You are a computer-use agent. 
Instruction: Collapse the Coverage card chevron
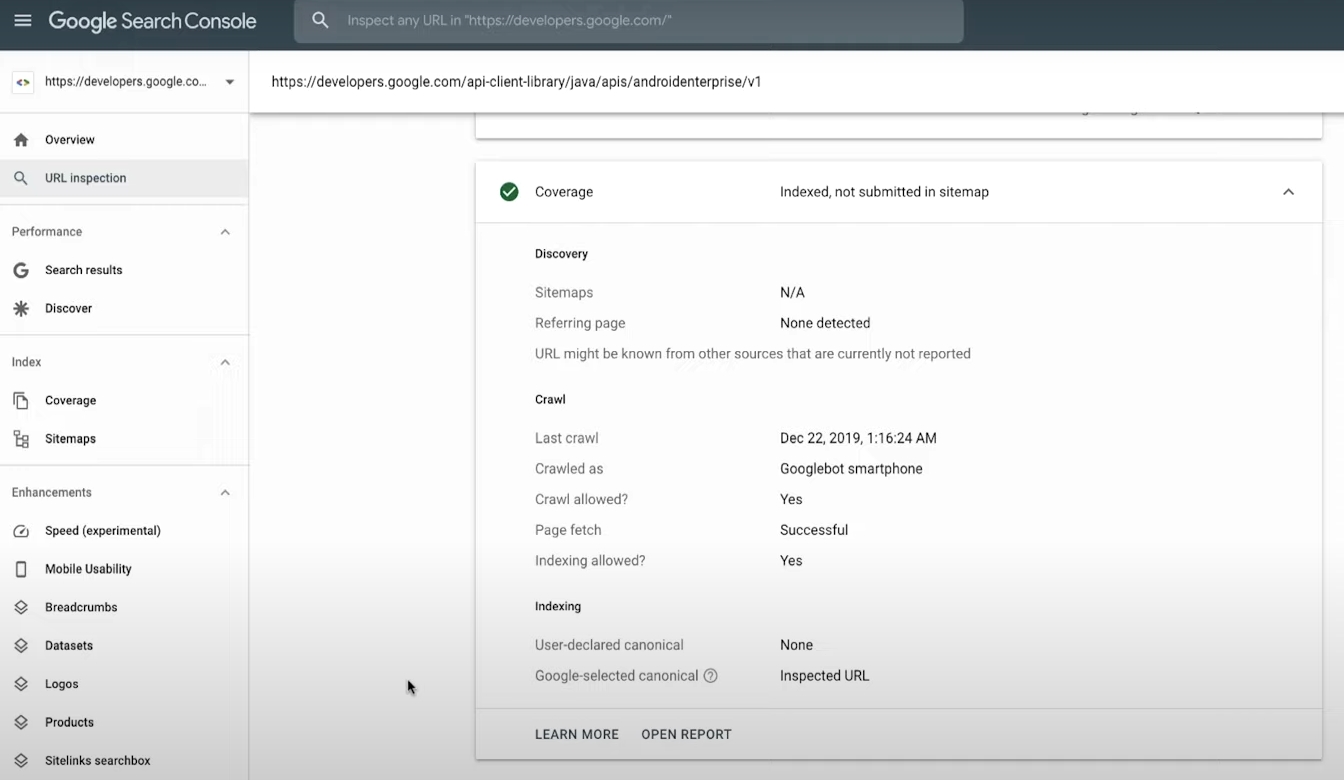(1288, 192)
